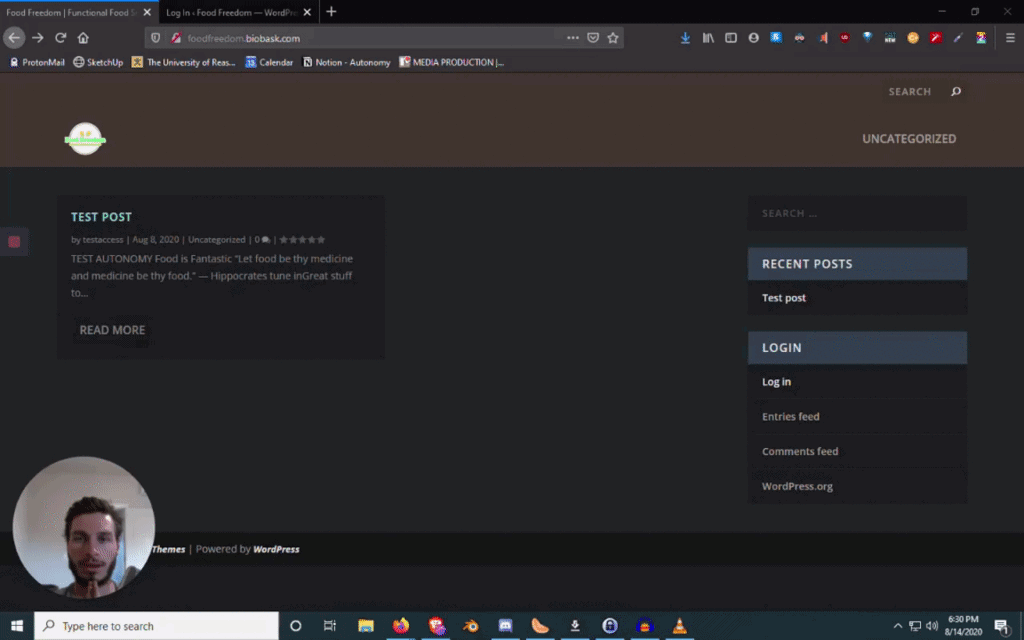Click the red pickaxe extension icon

click(x=936, y=38)
